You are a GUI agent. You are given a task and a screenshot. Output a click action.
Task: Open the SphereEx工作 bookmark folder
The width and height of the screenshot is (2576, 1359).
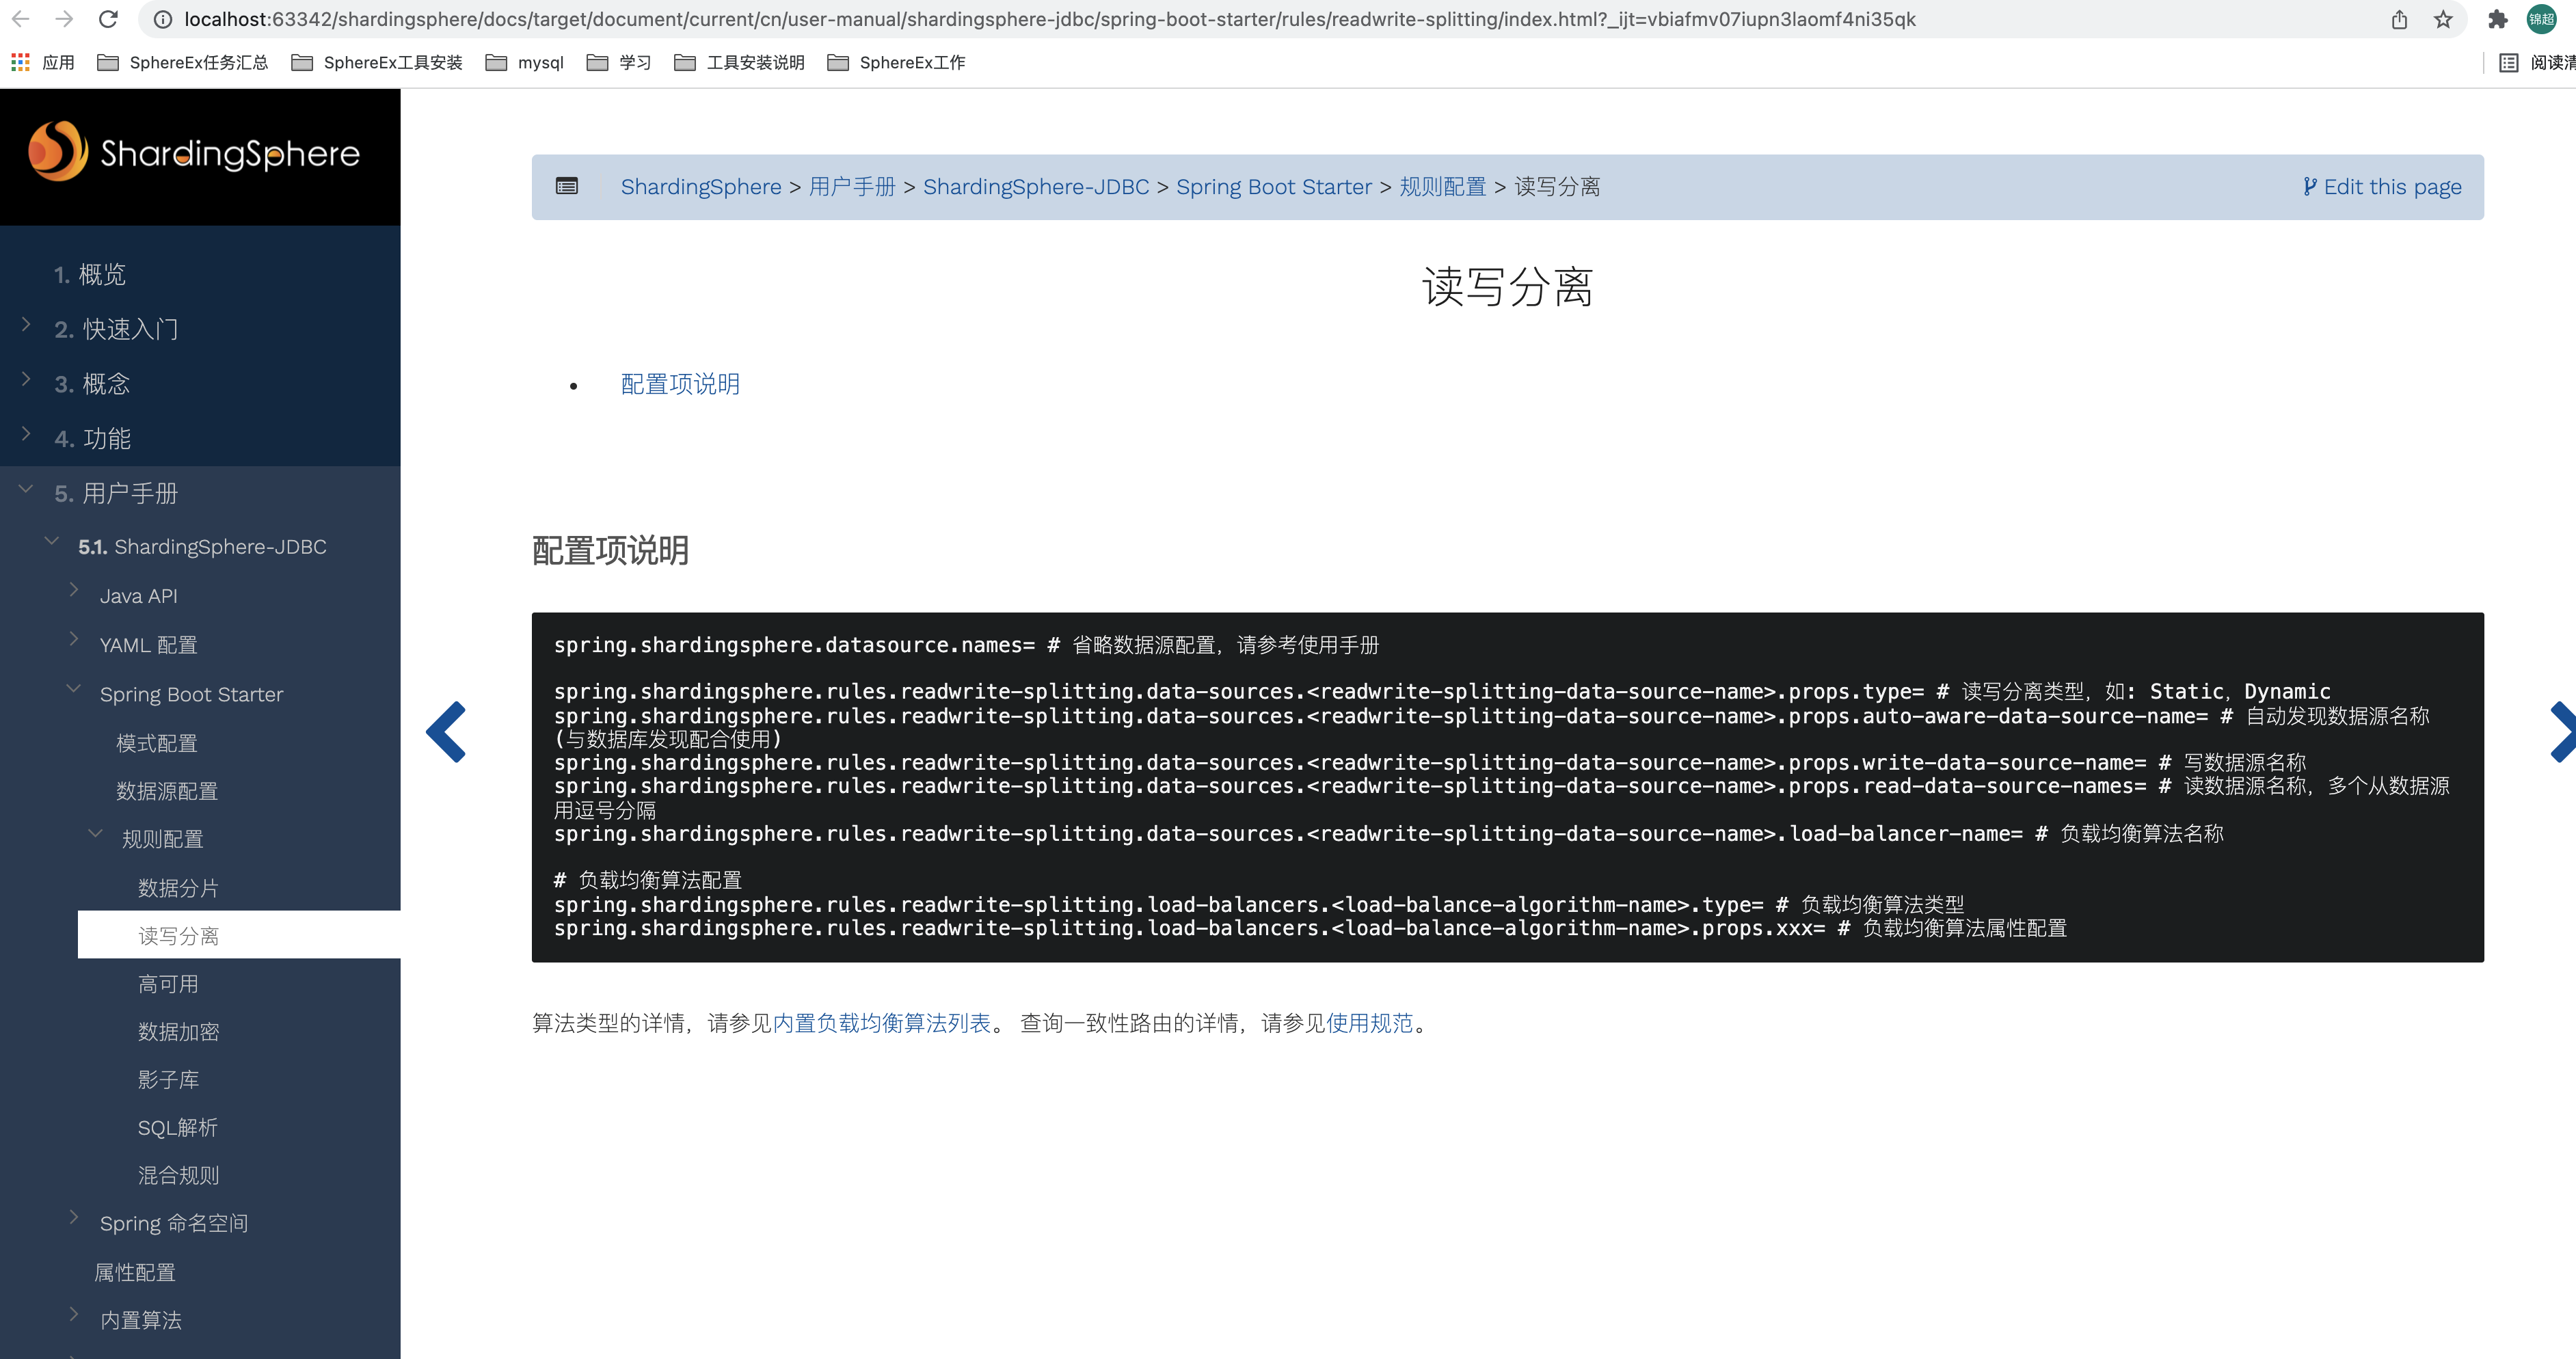897,63
